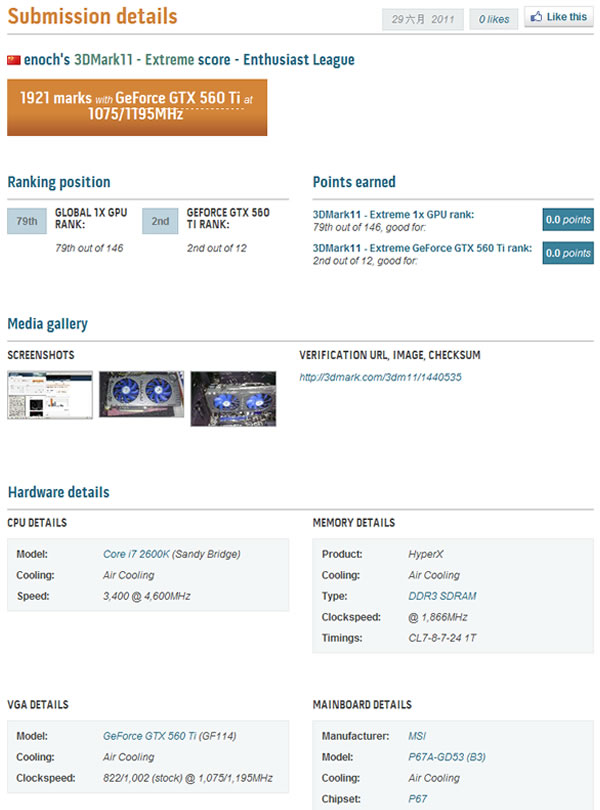Open the Enthusiast League link in title
Screen dimensions: 600x810
pyautogui.click(x=299, y=60)
